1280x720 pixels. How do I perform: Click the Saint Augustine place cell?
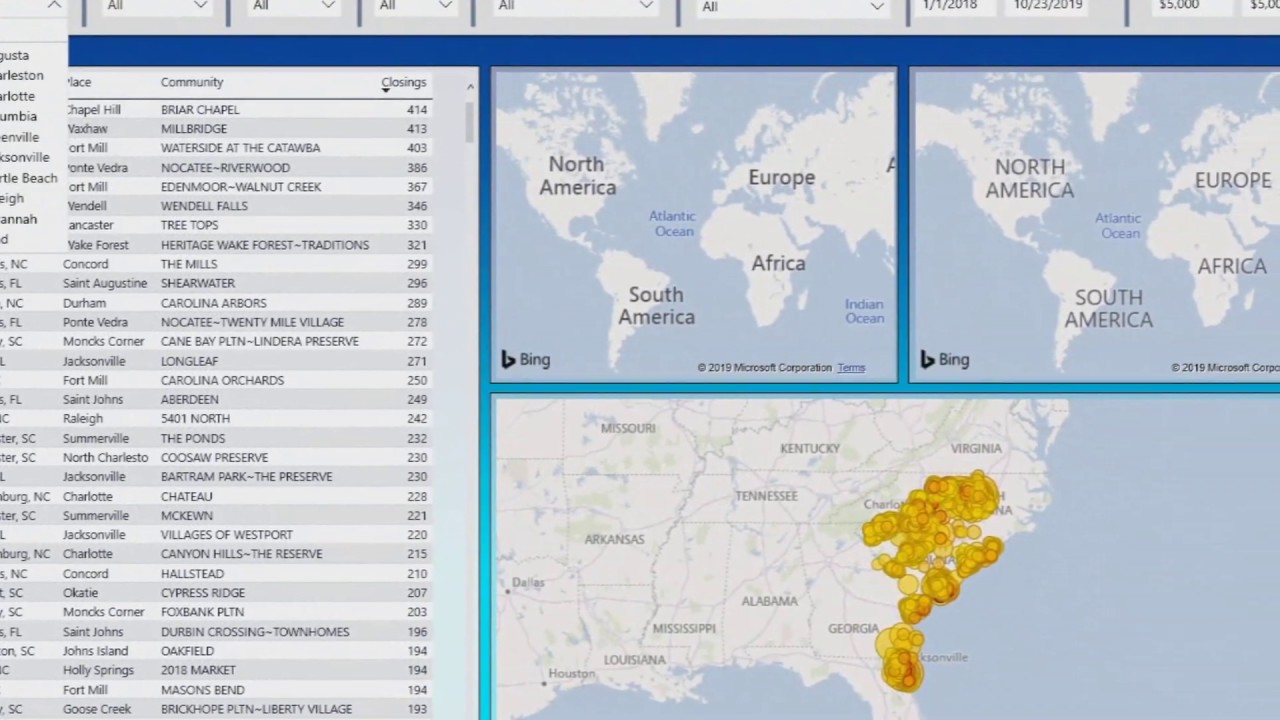[105, 283]
